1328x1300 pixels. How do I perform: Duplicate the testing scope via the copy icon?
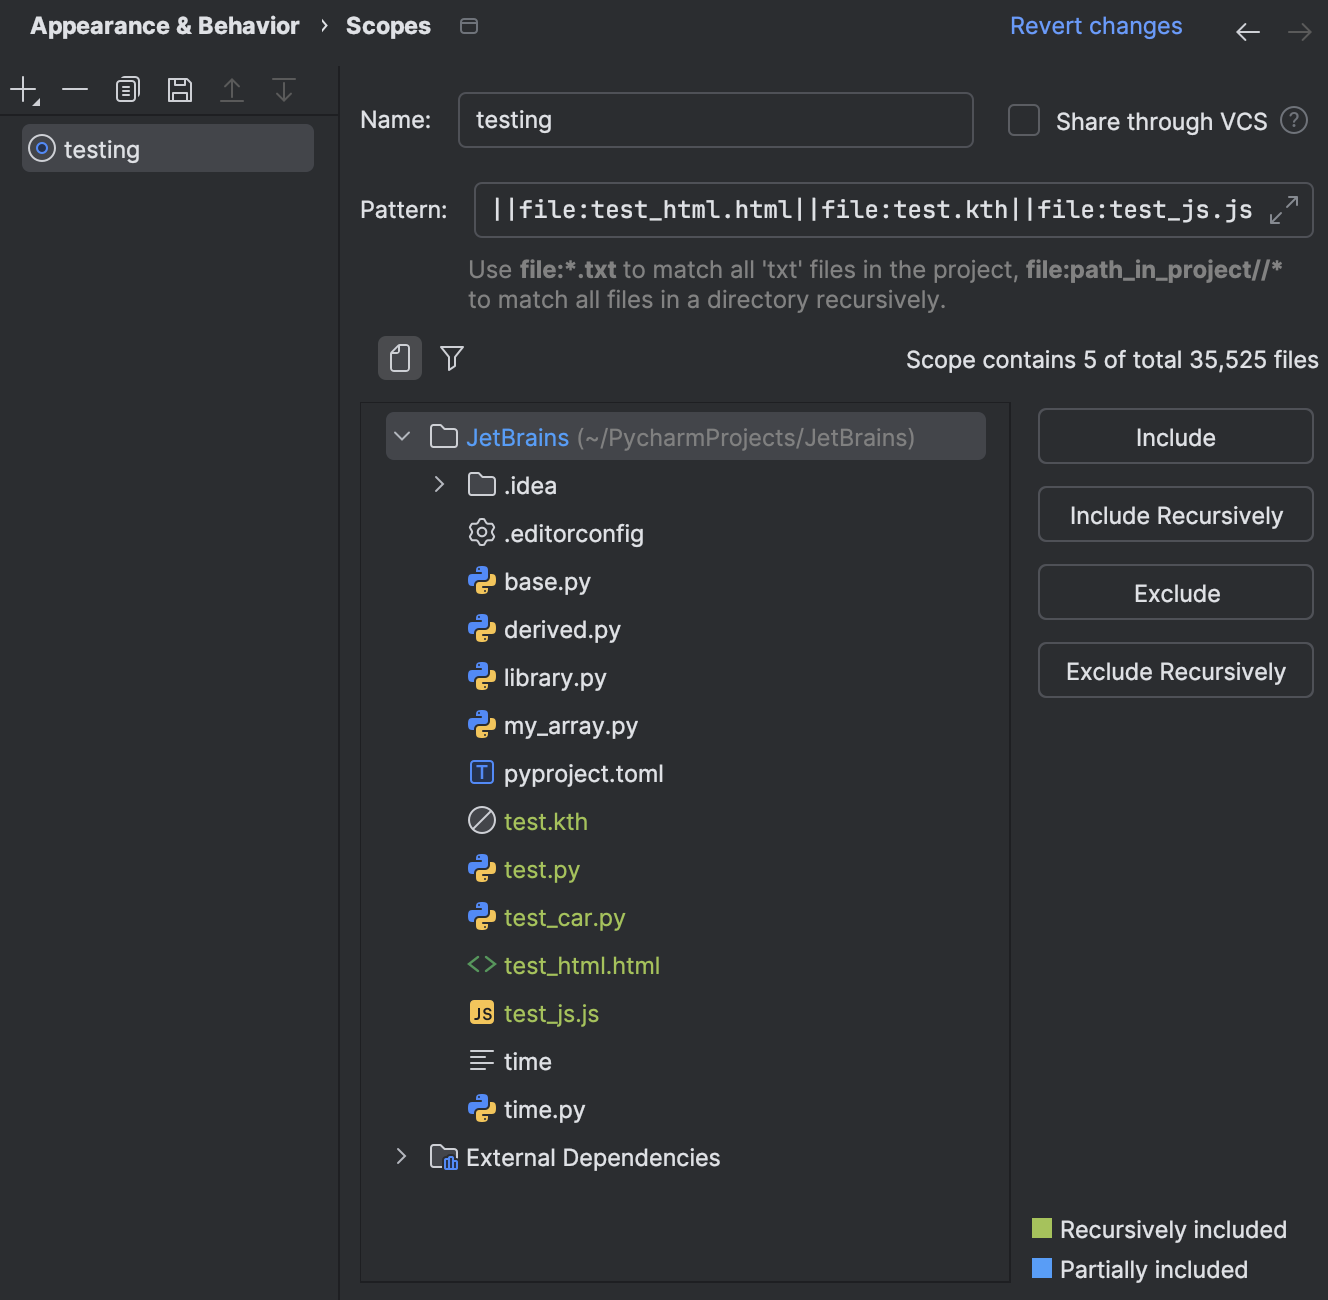(127, 89)
